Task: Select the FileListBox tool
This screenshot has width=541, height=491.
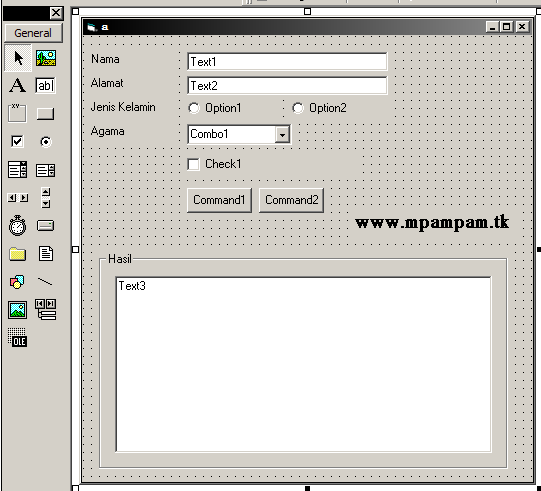Action: pyautogui.click(x=46, y=254)
